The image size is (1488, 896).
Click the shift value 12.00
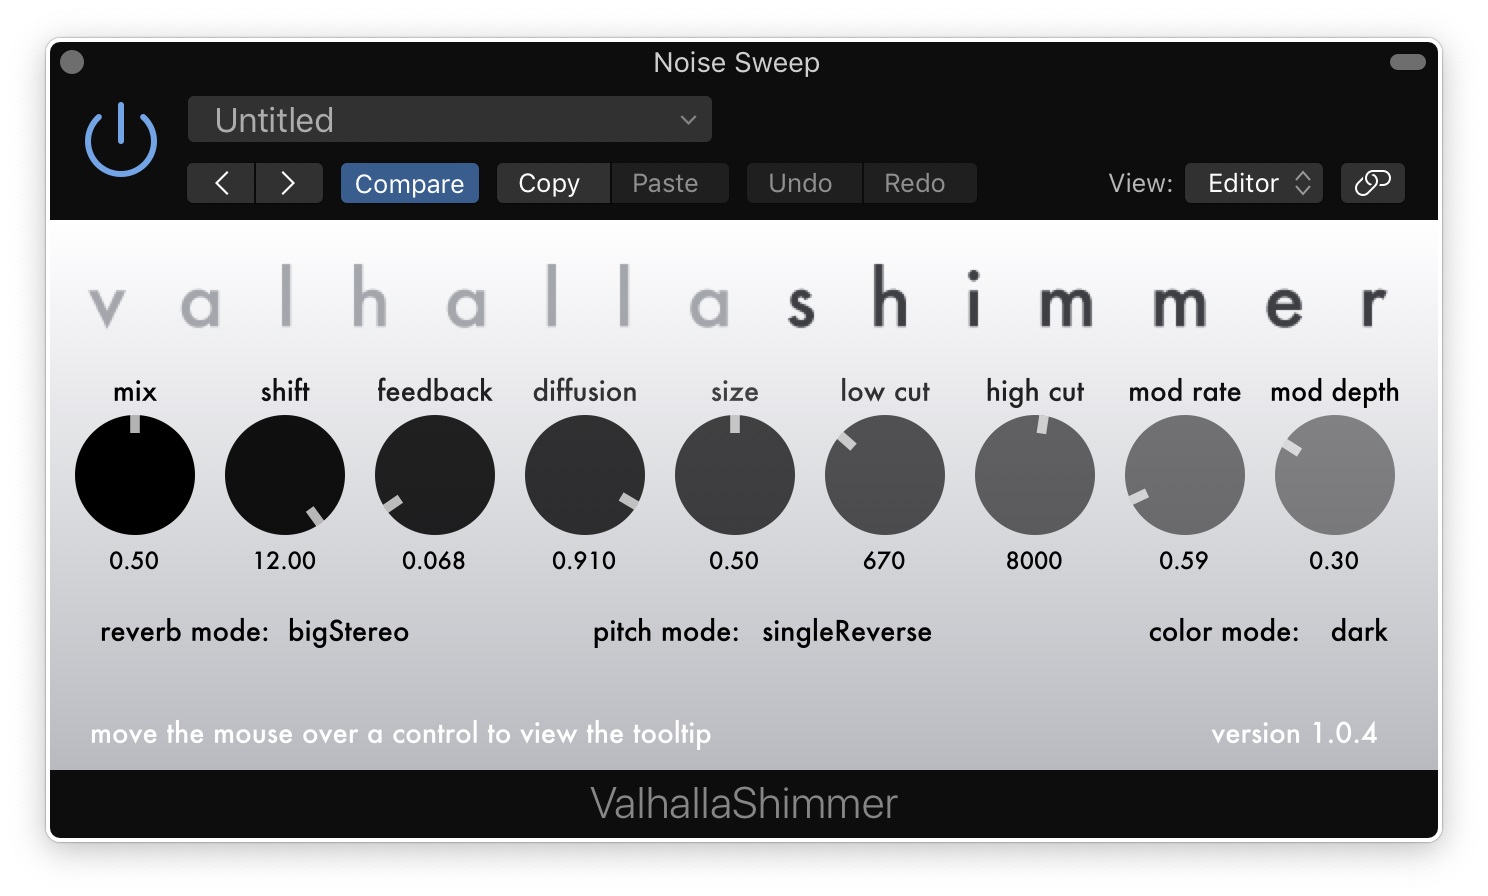pyautogui.click(x=284, y=560)
